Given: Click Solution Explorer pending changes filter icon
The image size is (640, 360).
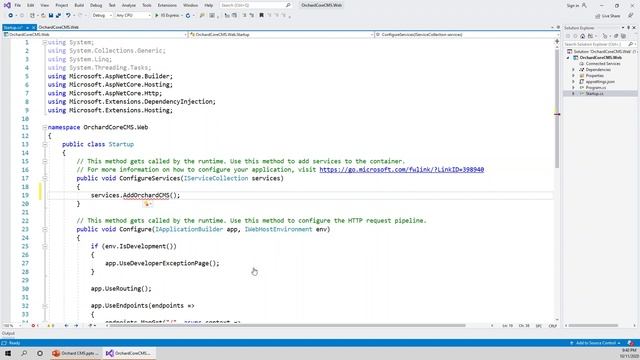Looking at the screenshot, I should [606, 36].
